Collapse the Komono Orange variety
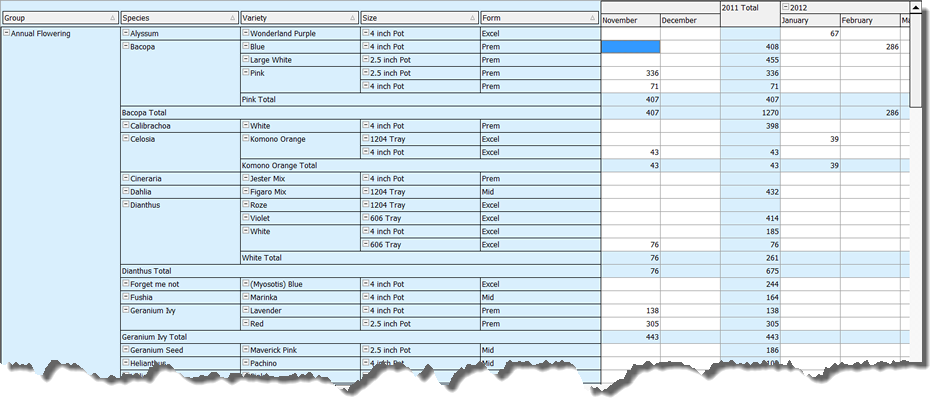 pos(246,139)
